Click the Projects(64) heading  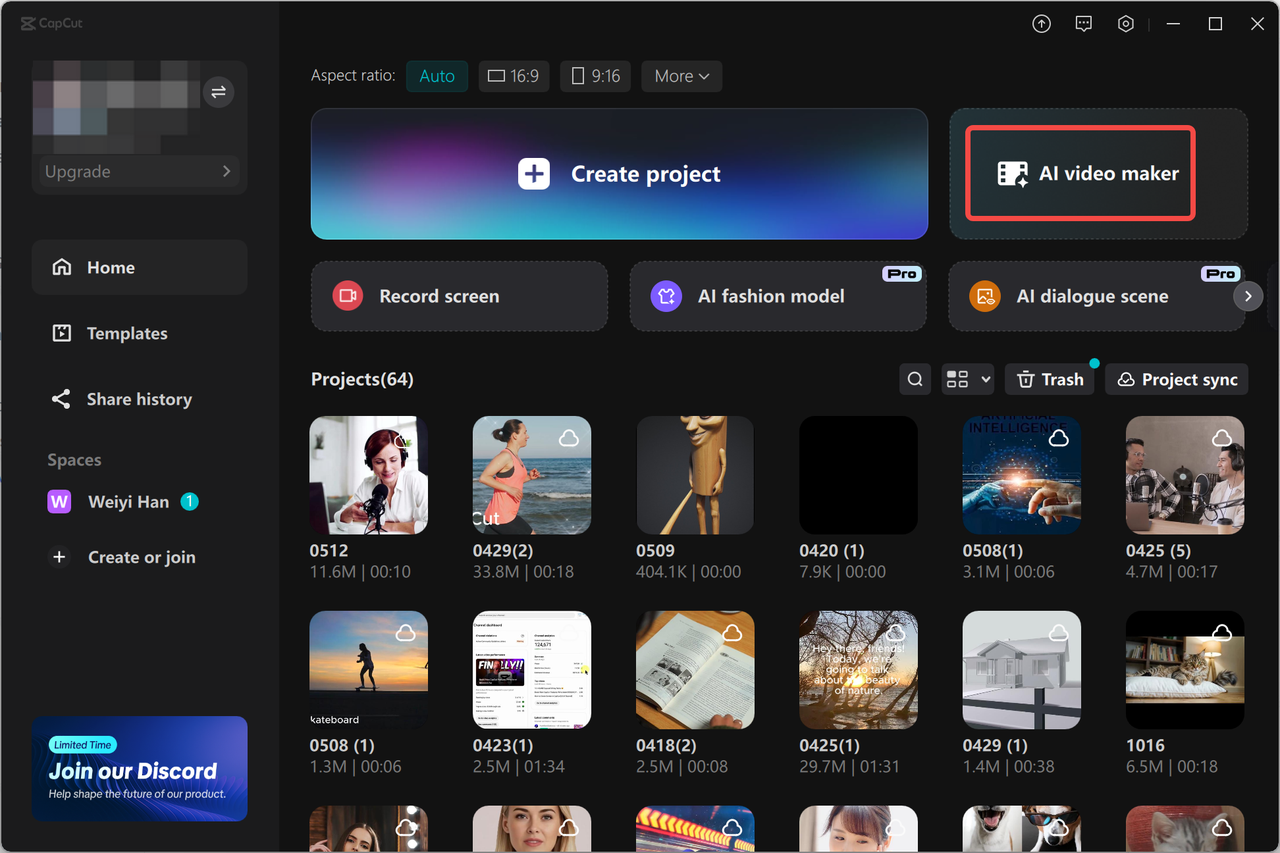point(362,379)
